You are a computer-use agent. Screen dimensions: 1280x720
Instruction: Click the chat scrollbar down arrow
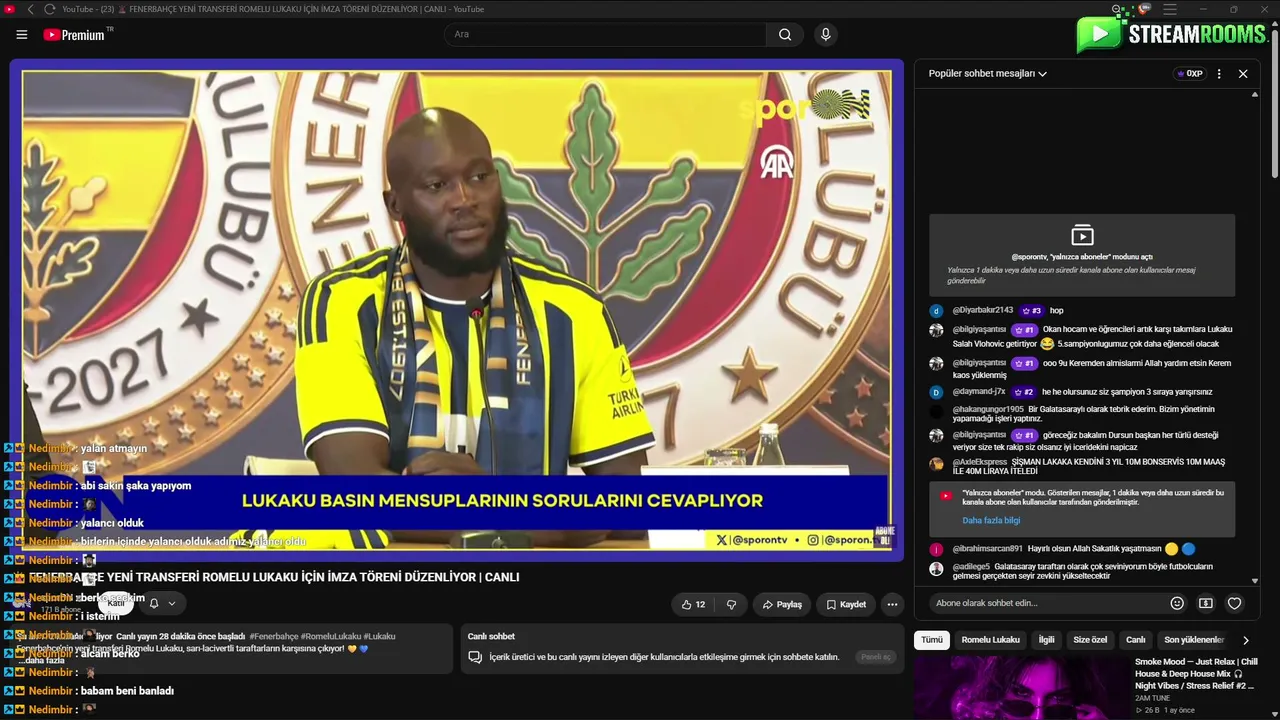click(1255, 579)
